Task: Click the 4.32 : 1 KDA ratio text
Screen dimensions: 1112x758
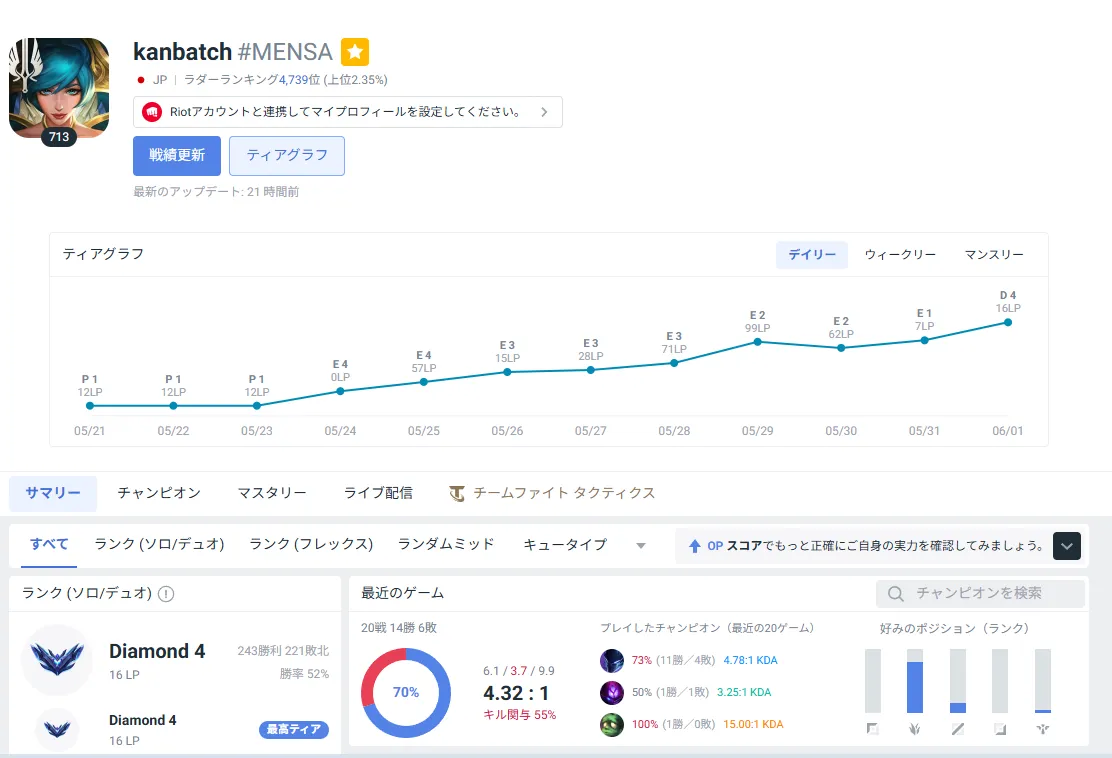Action: [x=516, y=693]
